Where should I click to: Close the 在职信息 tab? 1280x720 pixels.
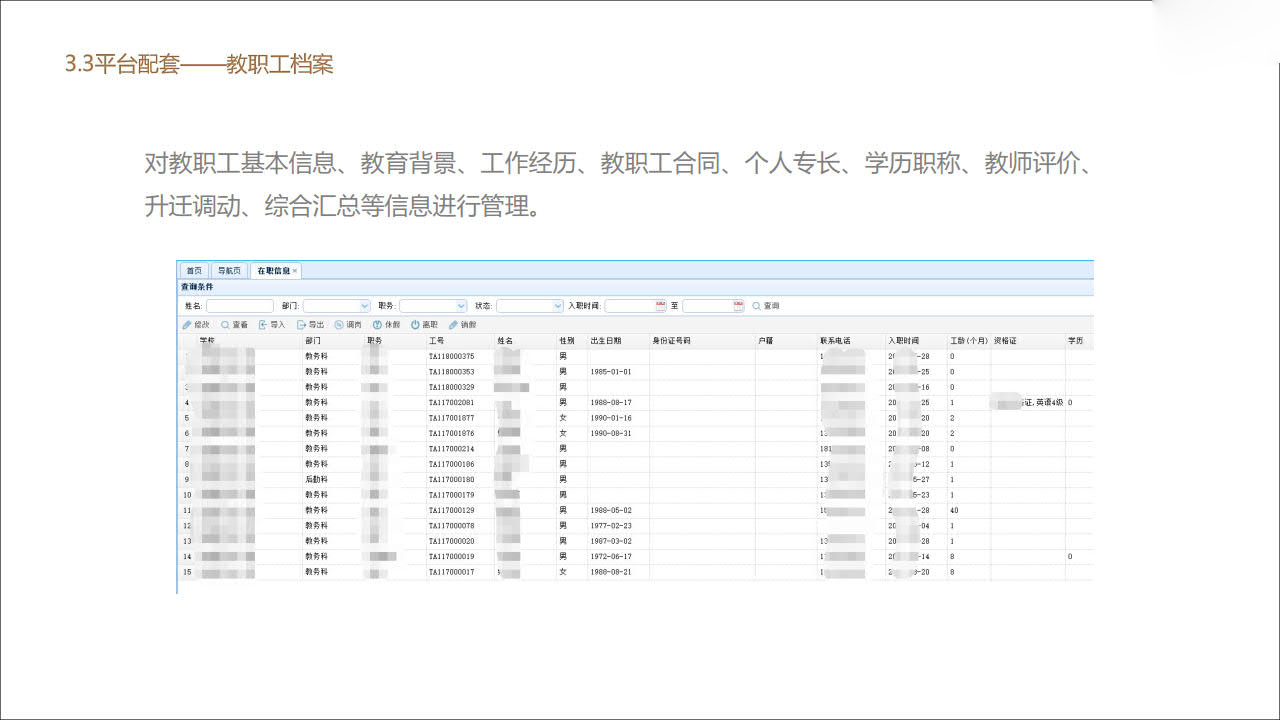(295, 271)
